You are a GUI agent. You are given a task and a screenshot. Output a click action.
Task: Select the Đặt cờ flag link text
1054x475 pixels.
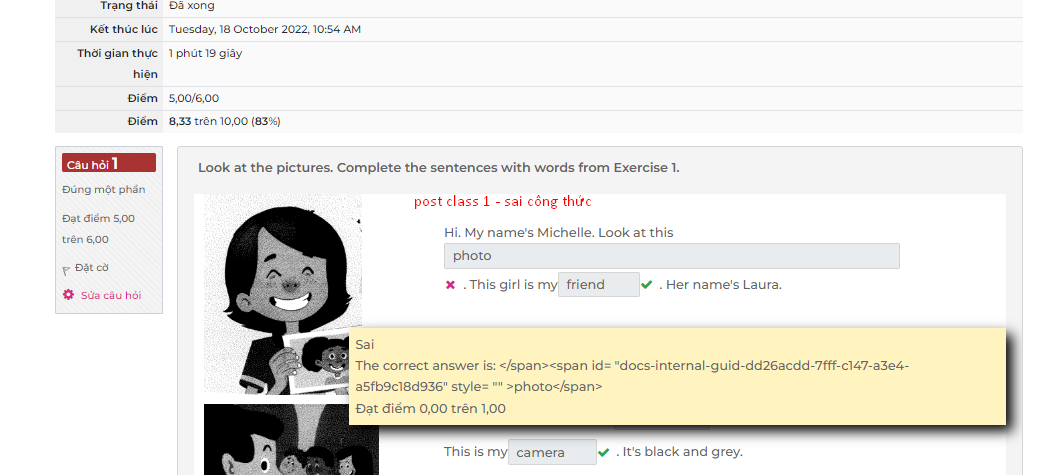point(91,267)
